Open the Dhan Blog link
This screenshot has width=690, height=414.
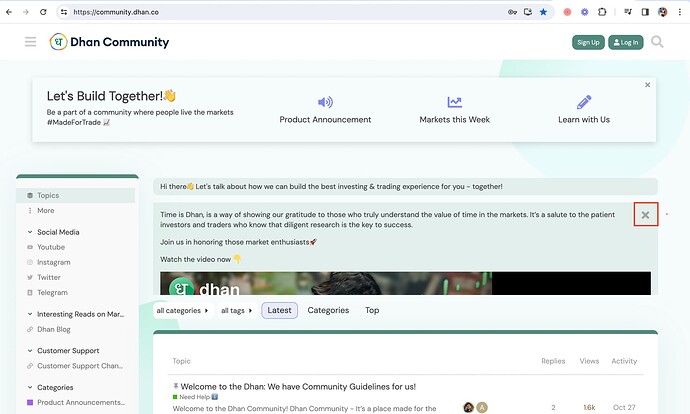click(53, 329)
